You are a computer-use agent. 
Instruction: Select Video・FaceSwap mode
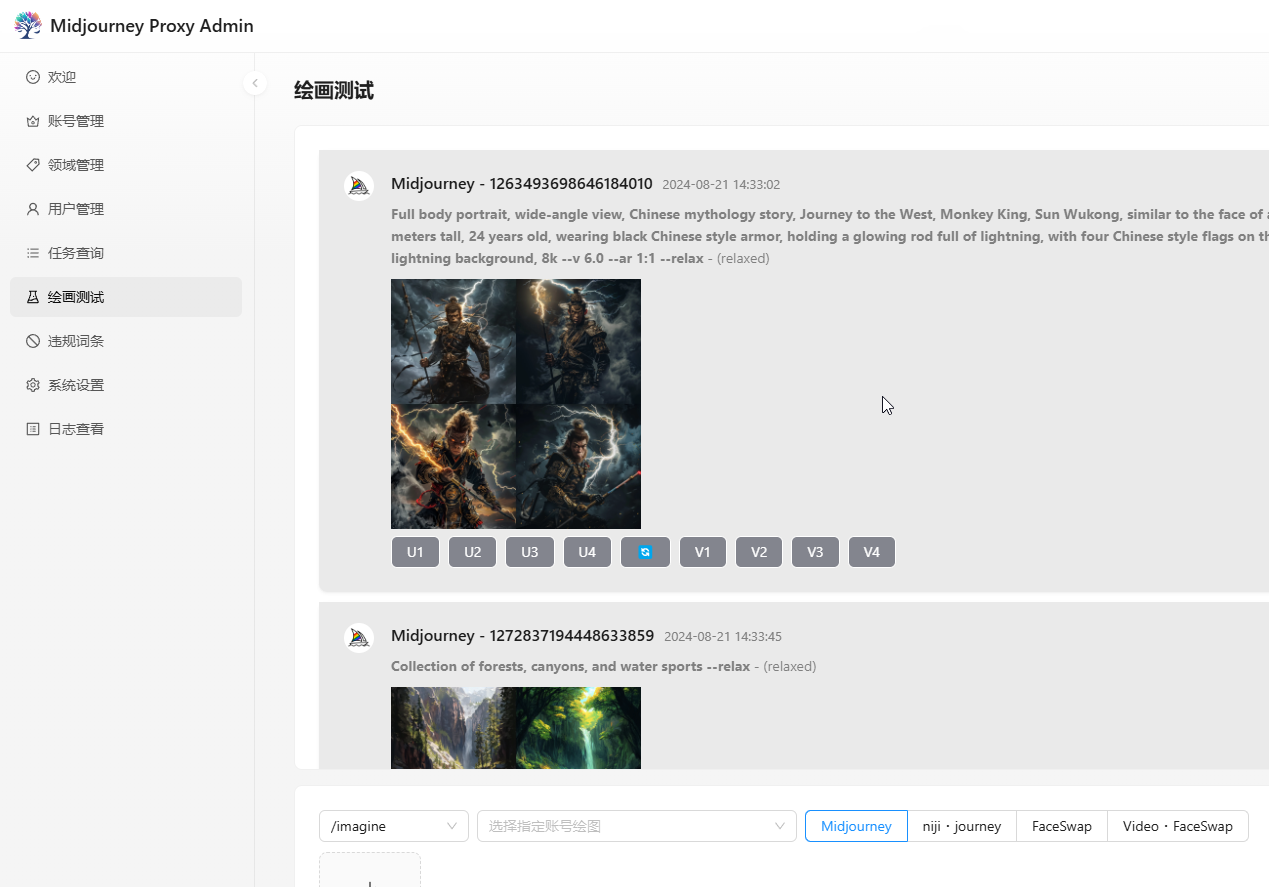point(1177,825)
